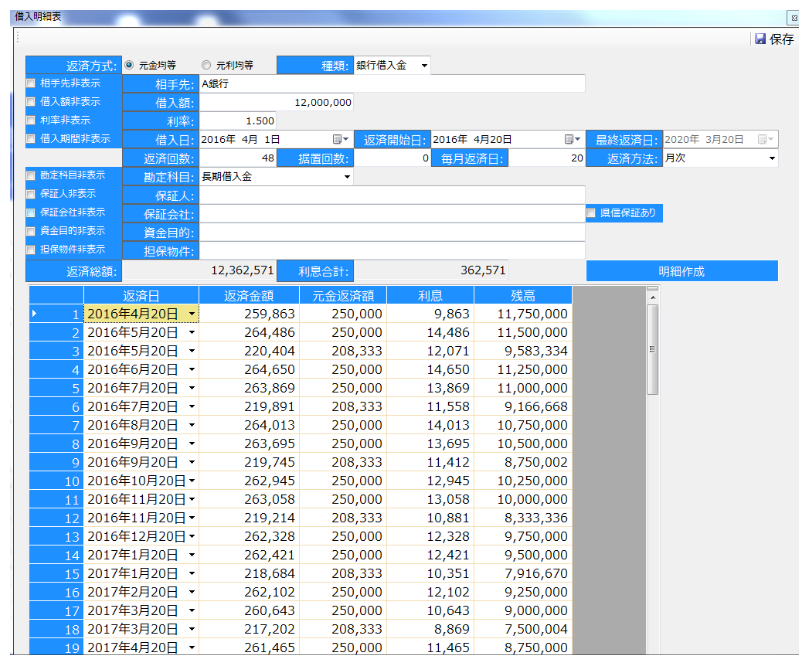Click the 保存 save icon
This screenshot has width=800, height=655.
760,38
